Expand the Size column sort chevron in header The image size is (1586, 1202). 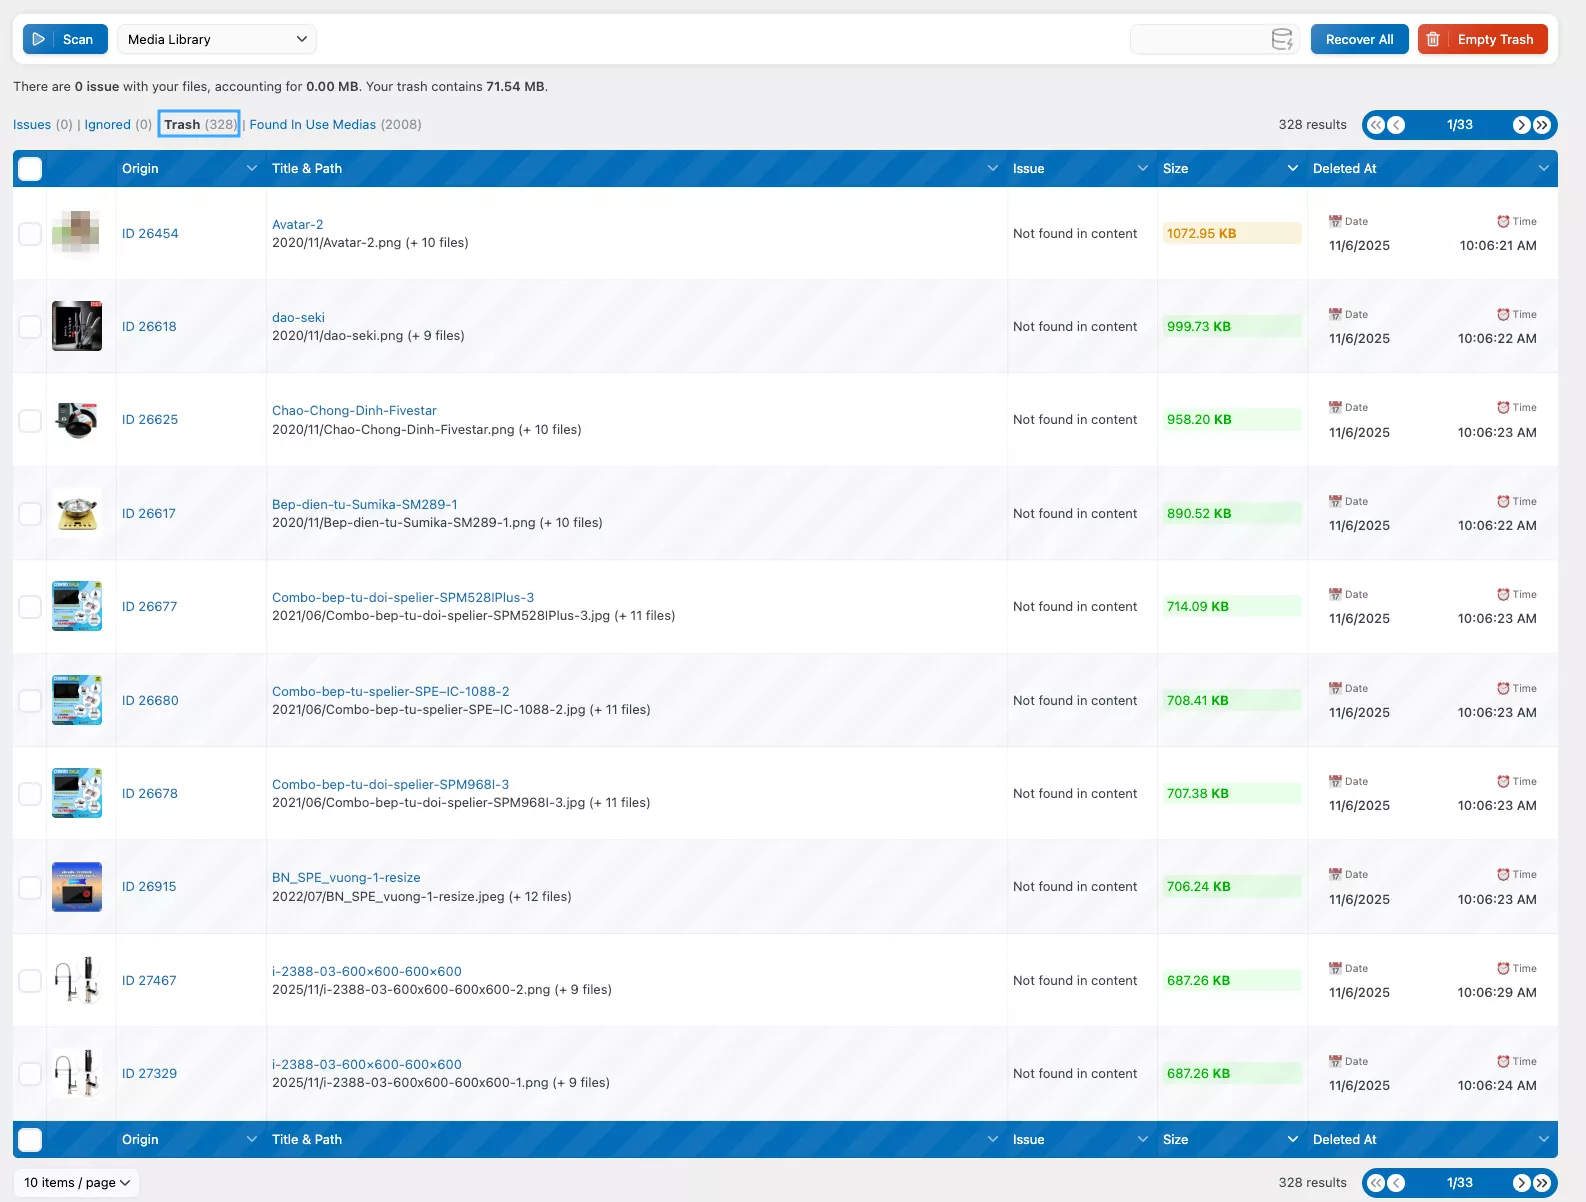(x=1292, y=169)
